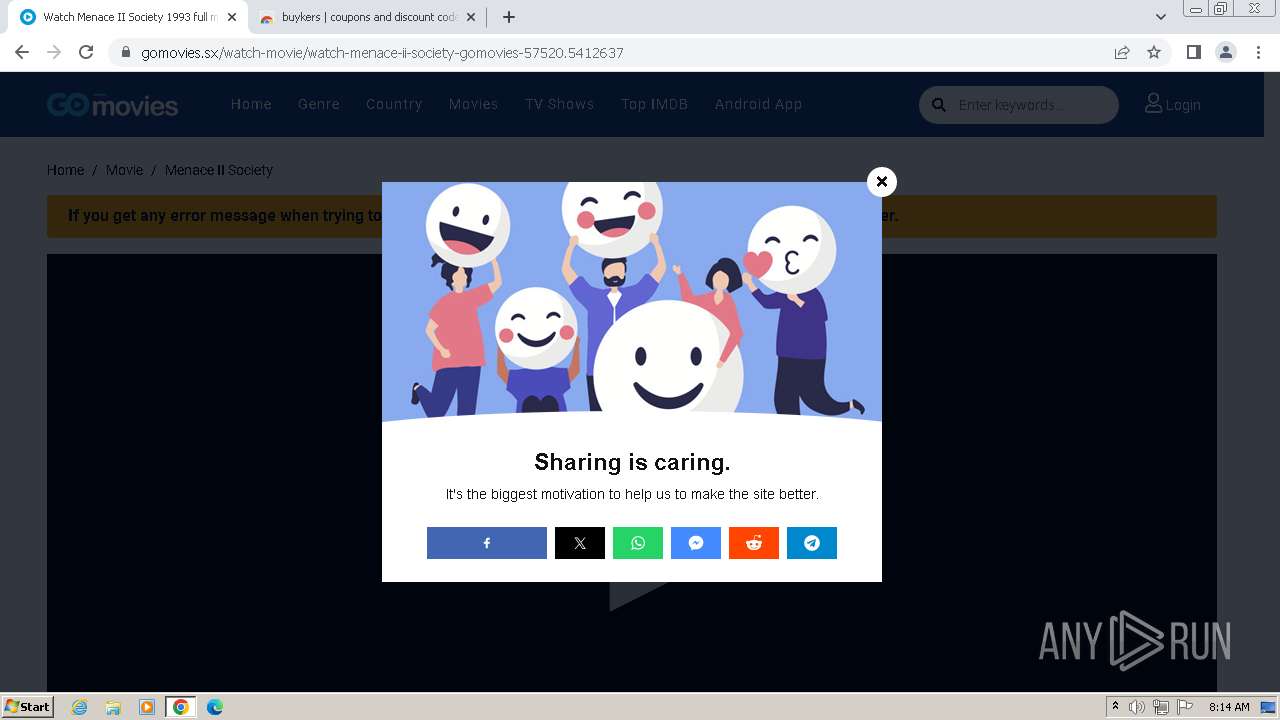Screen dimensions: 1280x720
Task: Share on Facebook from the popup
Action: (487, 543)
